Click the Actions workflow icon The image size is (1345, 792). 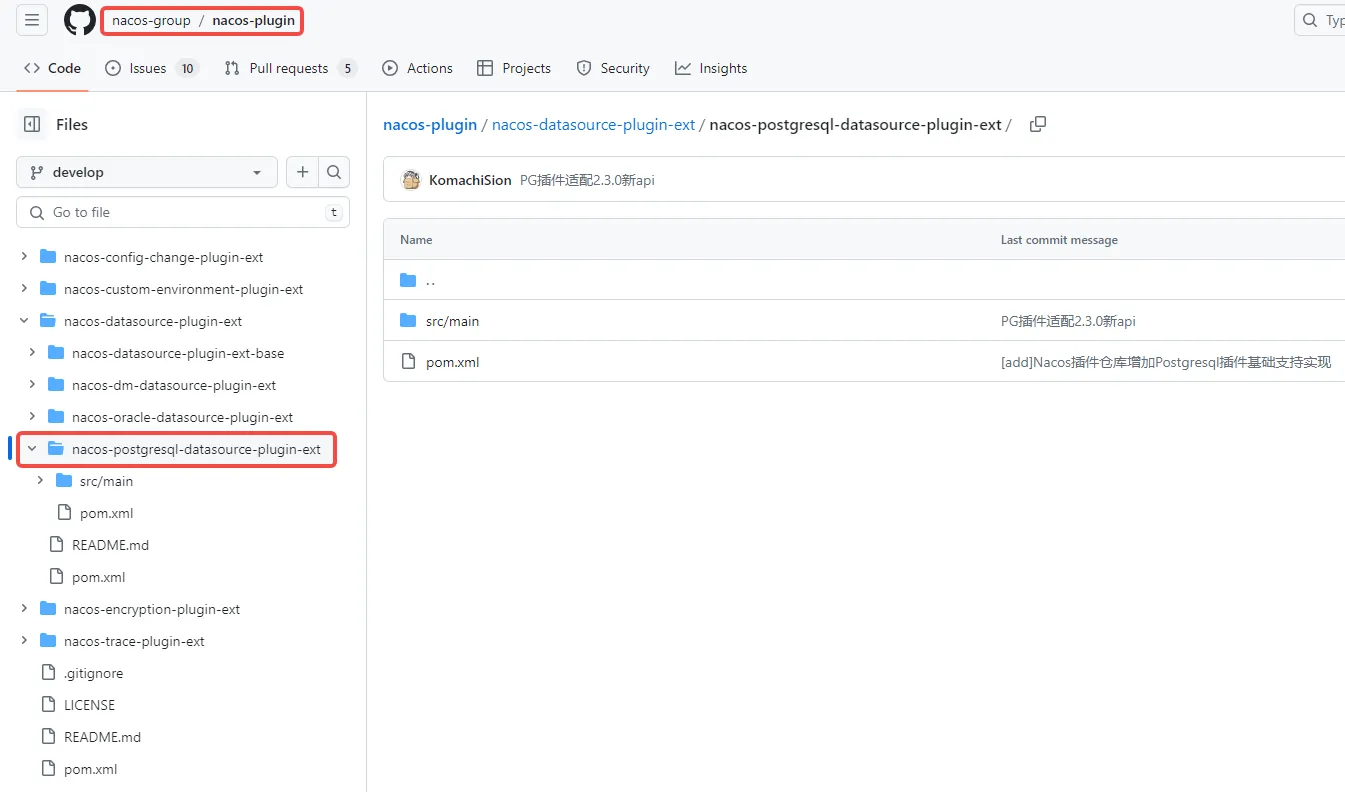pos(390,68)
